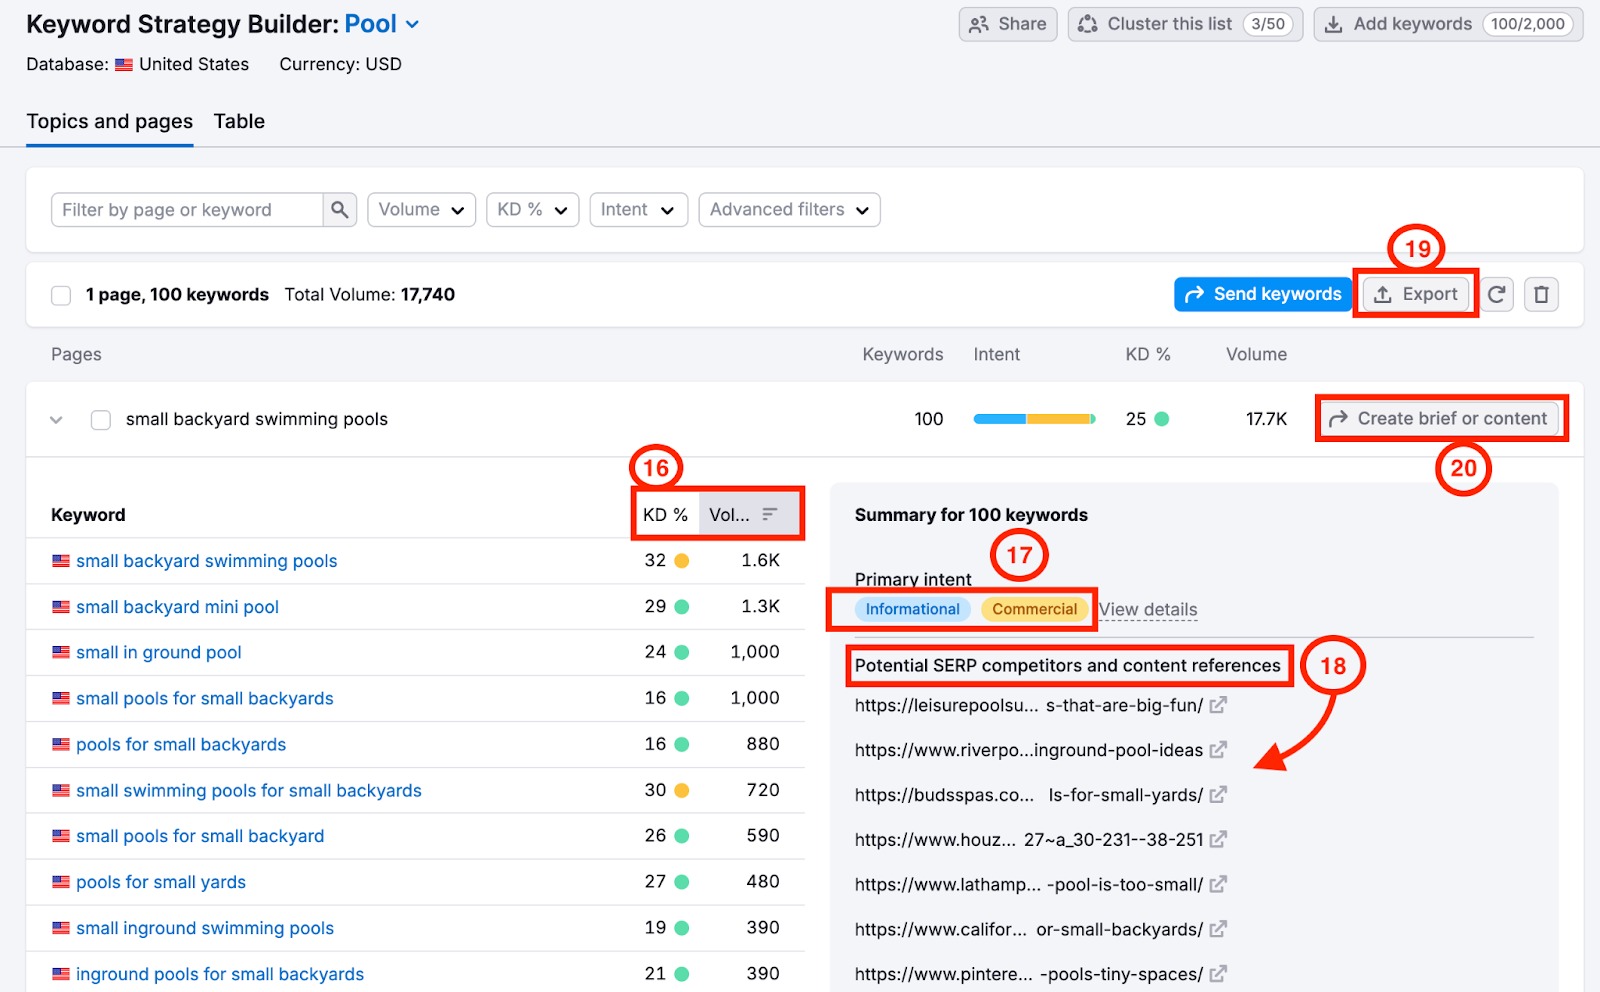Open the KD % filter dropdown
Image resolution: width=1600 pixels, height=992 pixels.
[532, 210]
